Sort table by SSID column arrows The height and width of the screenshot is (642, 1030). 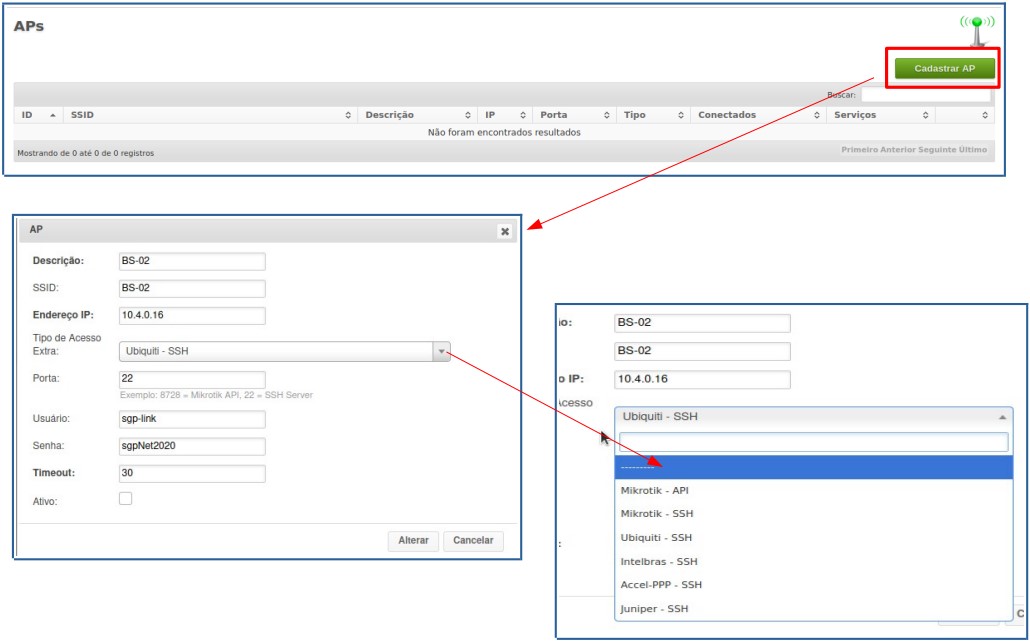pyautogui.click(x=348, y=116)
